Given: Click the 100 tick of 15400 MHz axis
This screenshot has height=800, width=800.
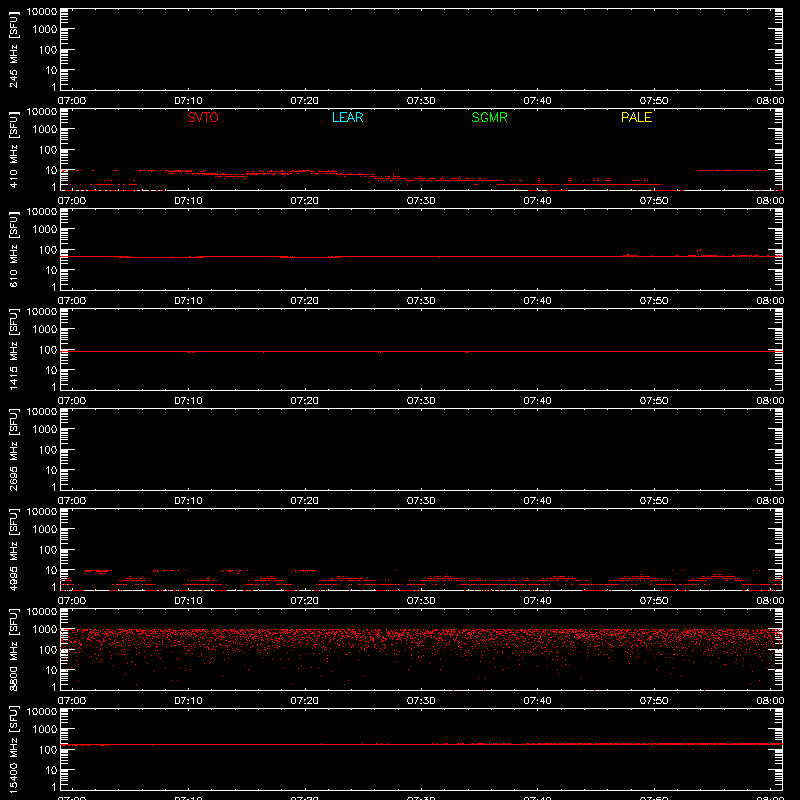Looking at the screenshot, I should 47,750.
